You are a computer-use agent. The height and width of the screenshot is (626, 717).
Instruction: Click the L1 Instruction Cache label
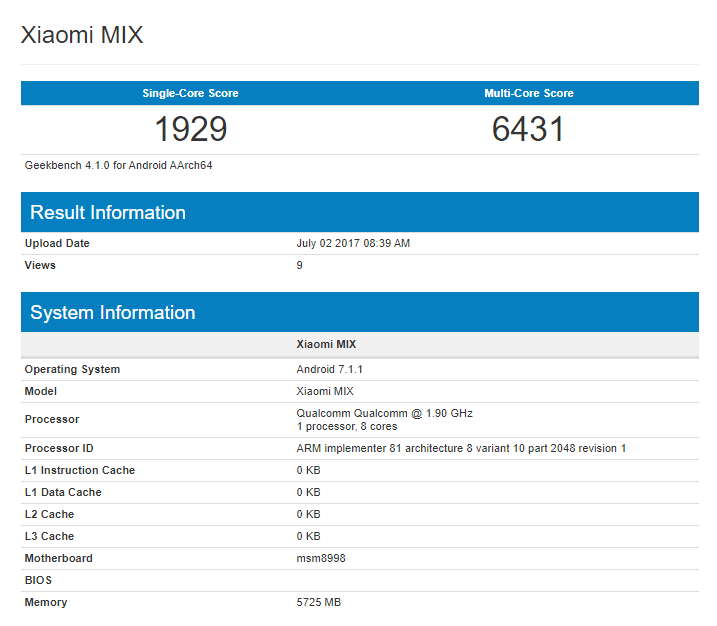click(x=80, y=470)
